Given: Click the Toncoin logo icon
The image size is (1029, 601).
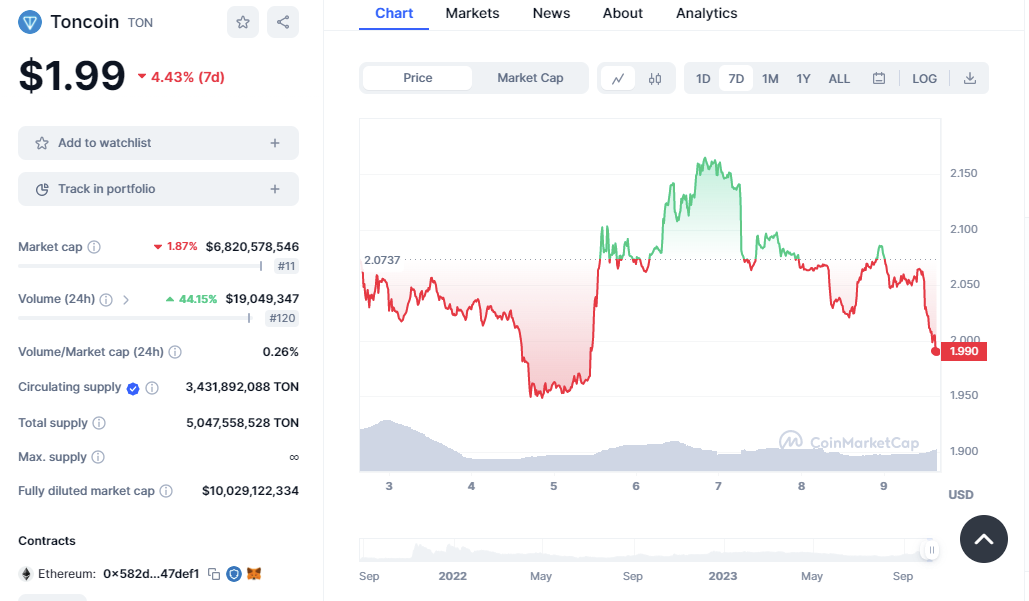Looking at the screenshot, I should coord(30,22).
